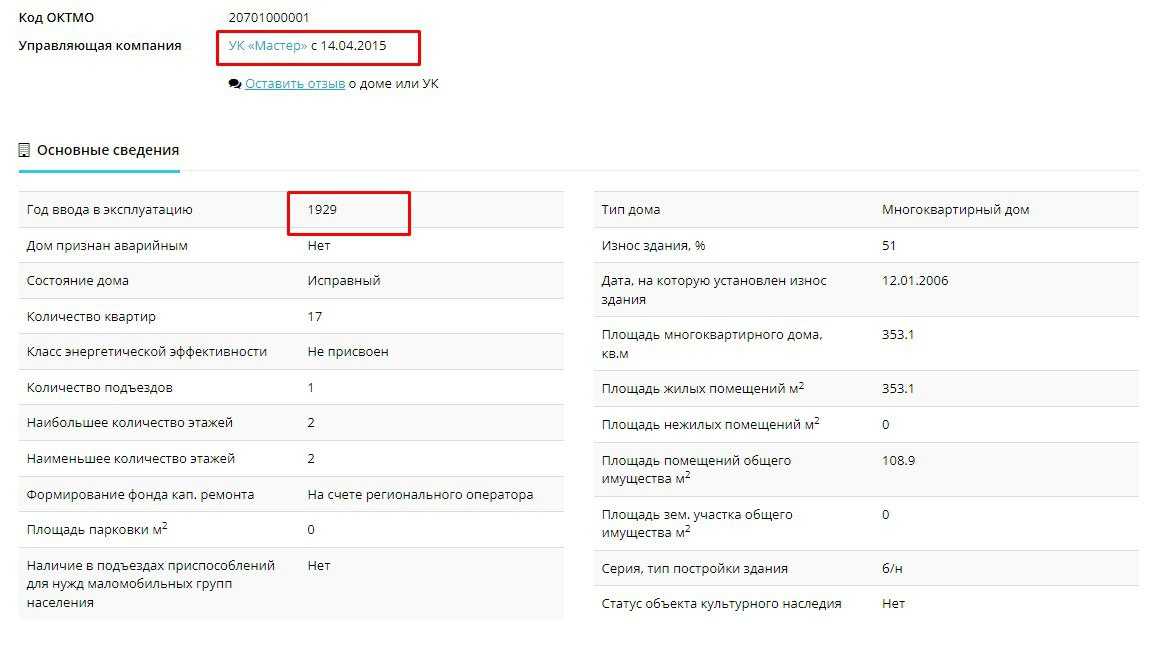This screenshot has height=648, width=1149.
Task: Select the common property area value 108.9
Action: [898, 461]
